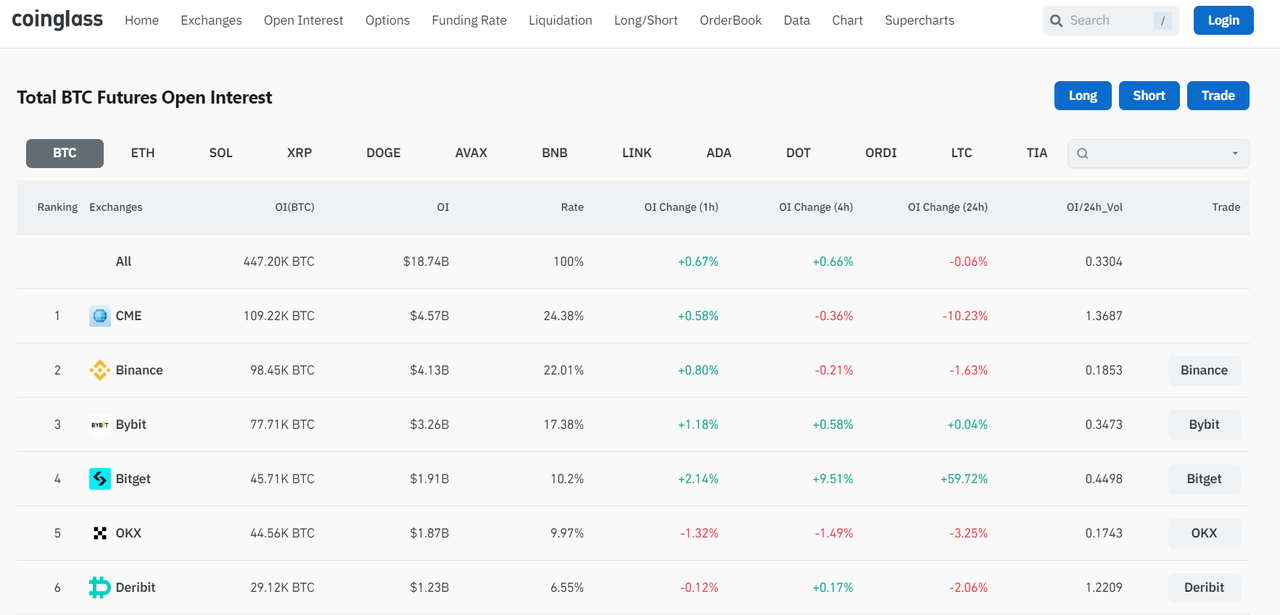
Task: Click the magnifier icon in coin selector
Action: tap(1082, 153)
